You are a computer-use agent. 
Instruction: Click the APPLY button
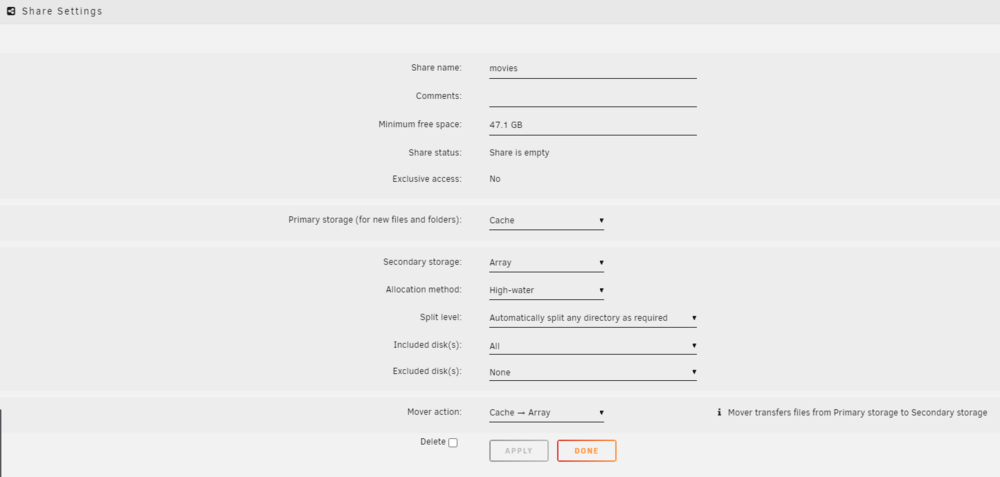pyautogui.click(x=519, y=451)
